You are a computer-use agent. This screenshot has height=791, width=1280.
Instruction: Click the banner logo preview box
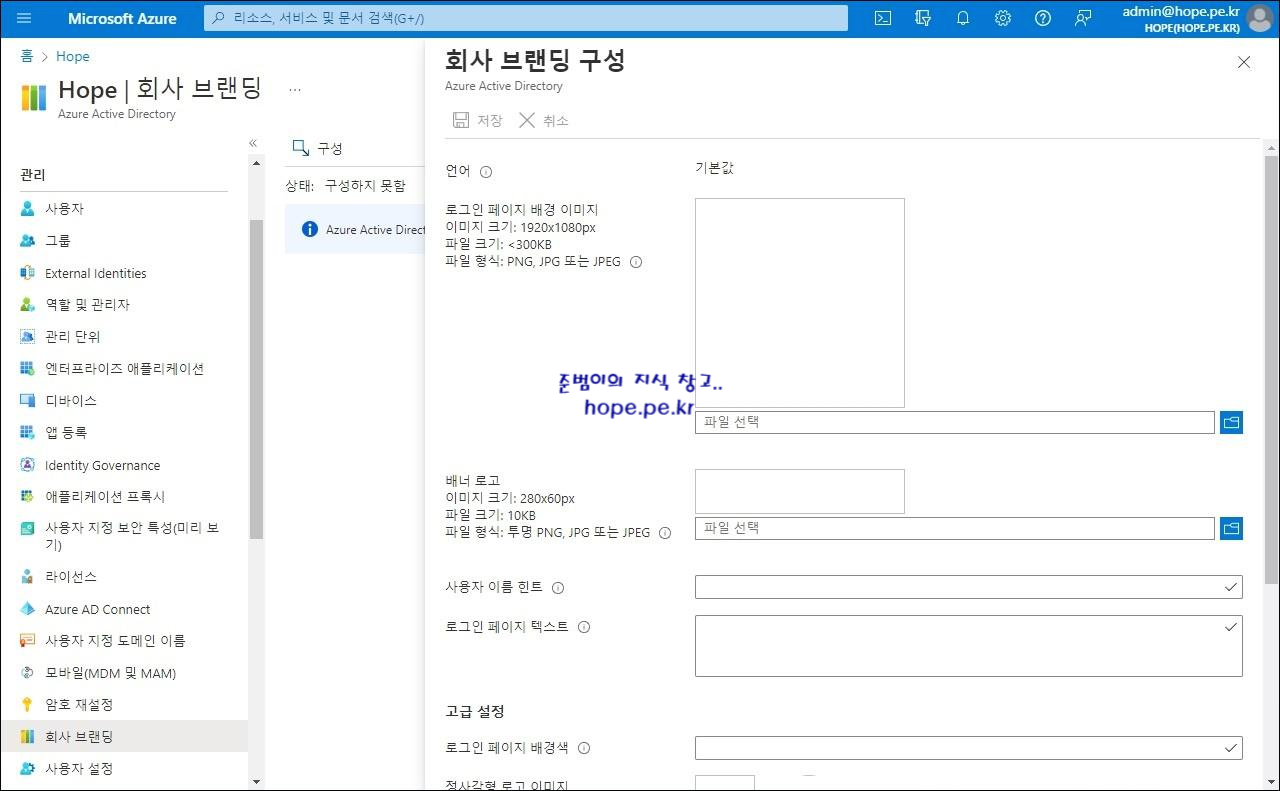pos(800,491)
